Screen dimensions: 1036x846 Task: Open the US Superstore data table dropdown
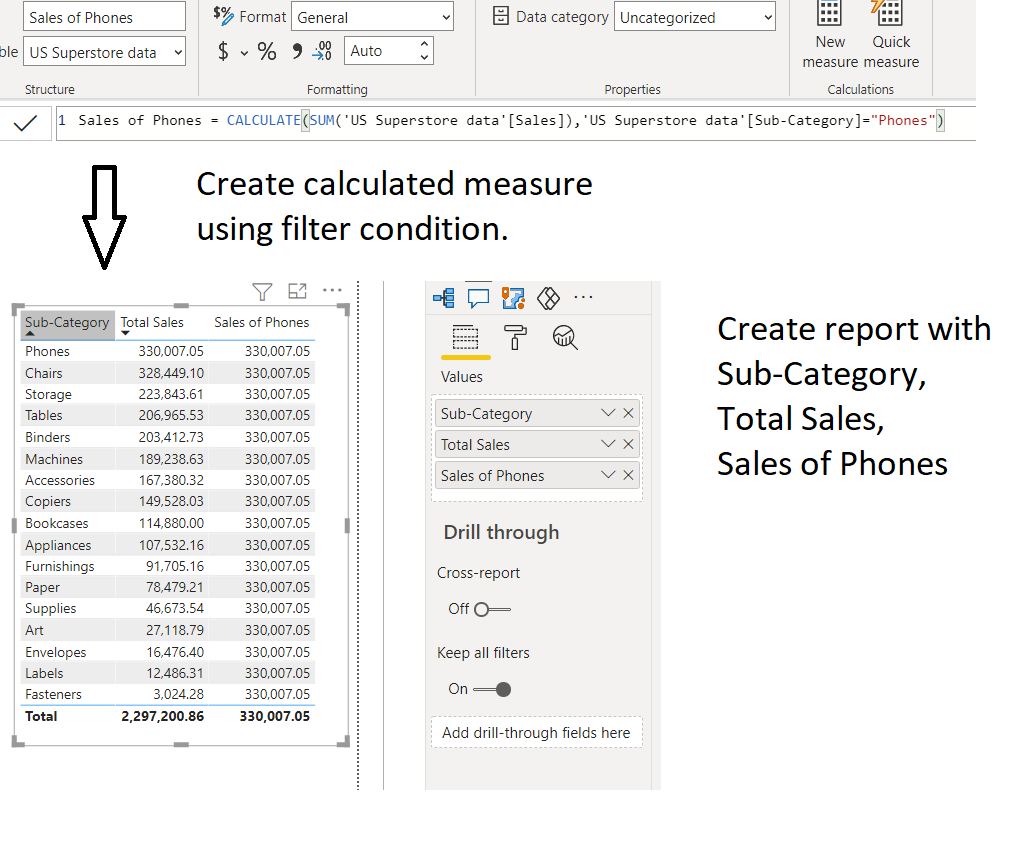[104, 52]
